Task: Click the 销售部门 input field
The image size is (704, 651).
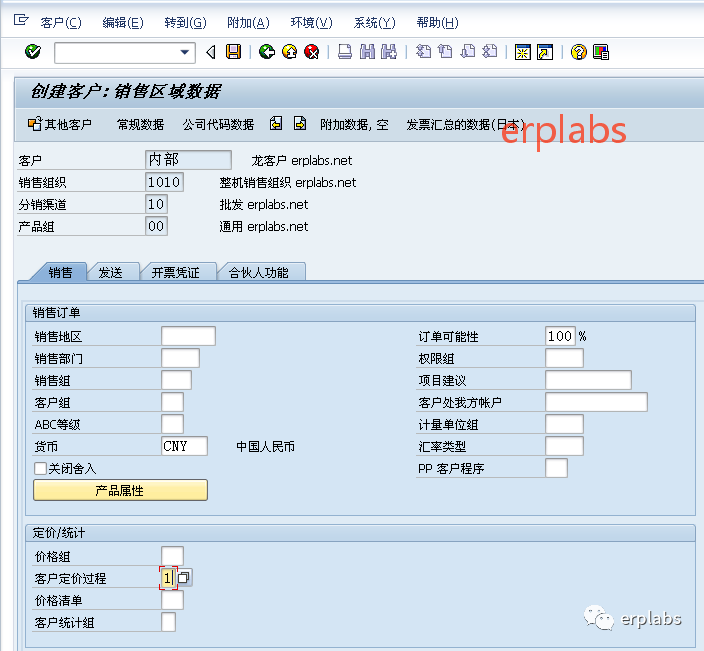Action: coord(180,358)
